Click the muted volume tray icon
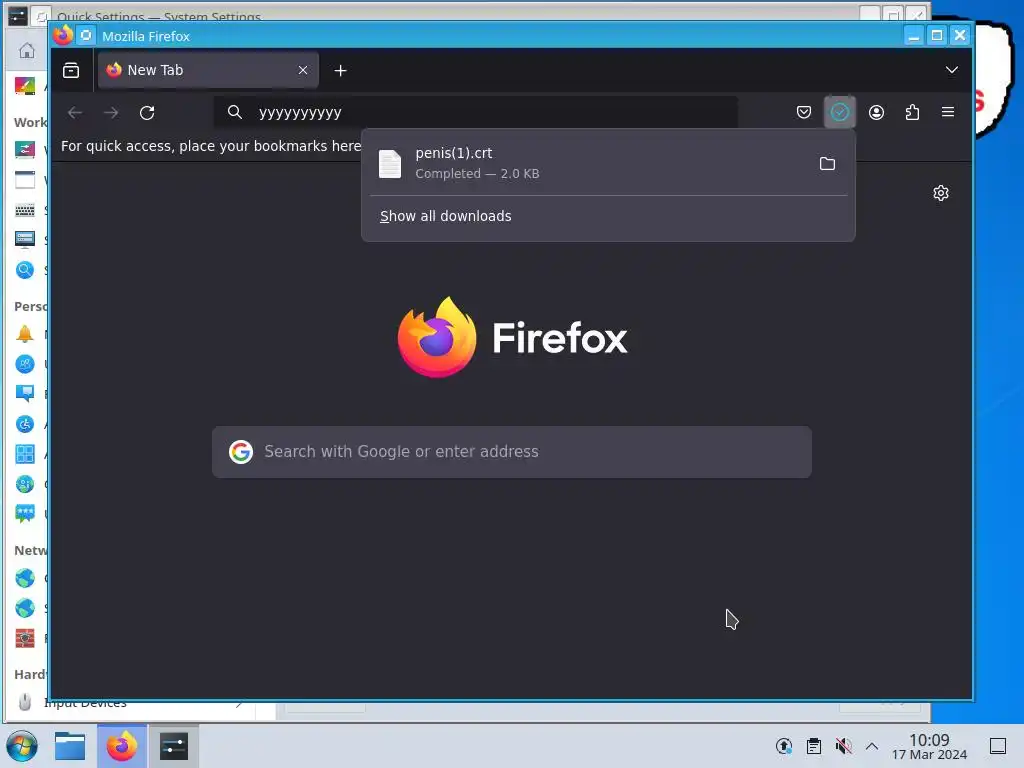This screenshot has height=768, width=1024. [x=844, y=746]
